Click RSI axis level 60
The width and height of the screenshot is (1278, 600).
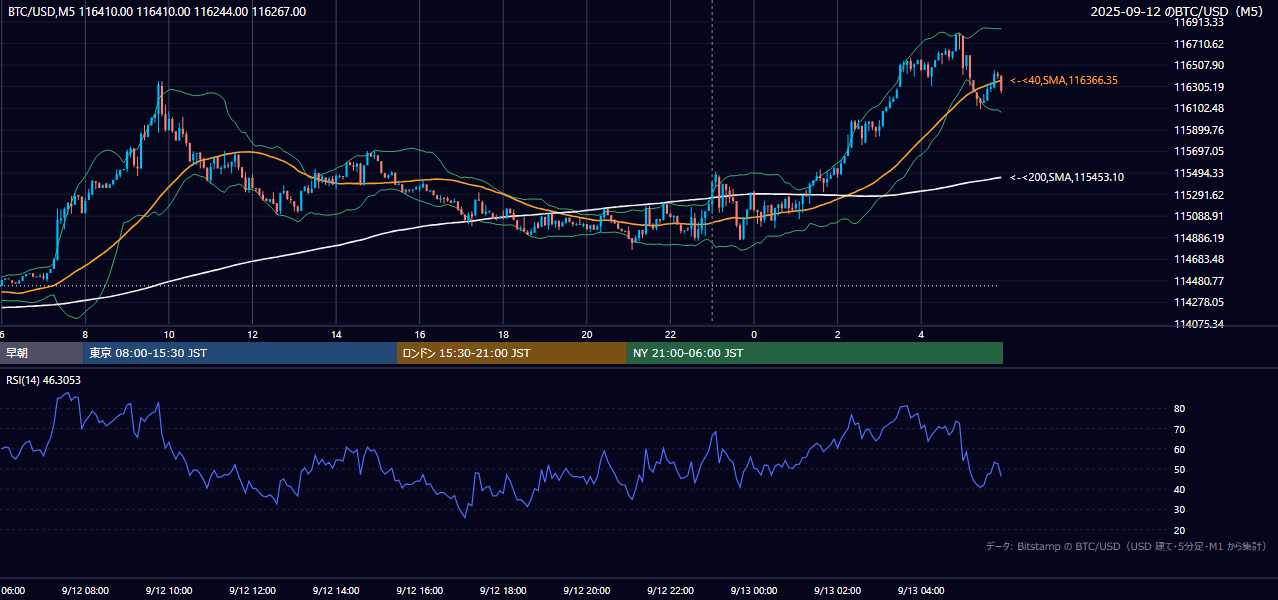click(1180, 449)
